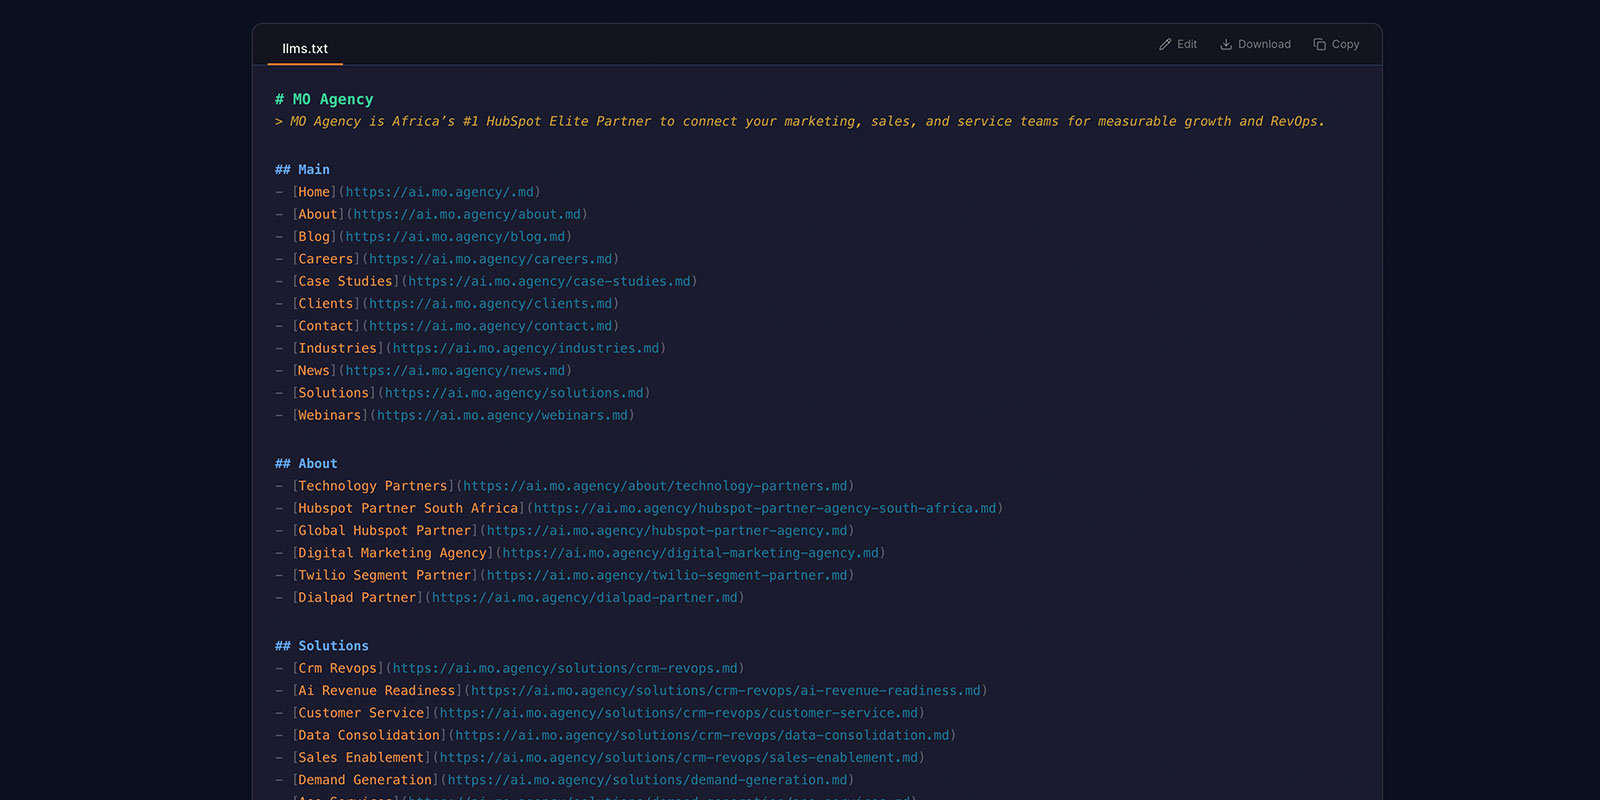
Task: Click the '## About' section heading
Action: pyautogui.click(x=306, y=463)
